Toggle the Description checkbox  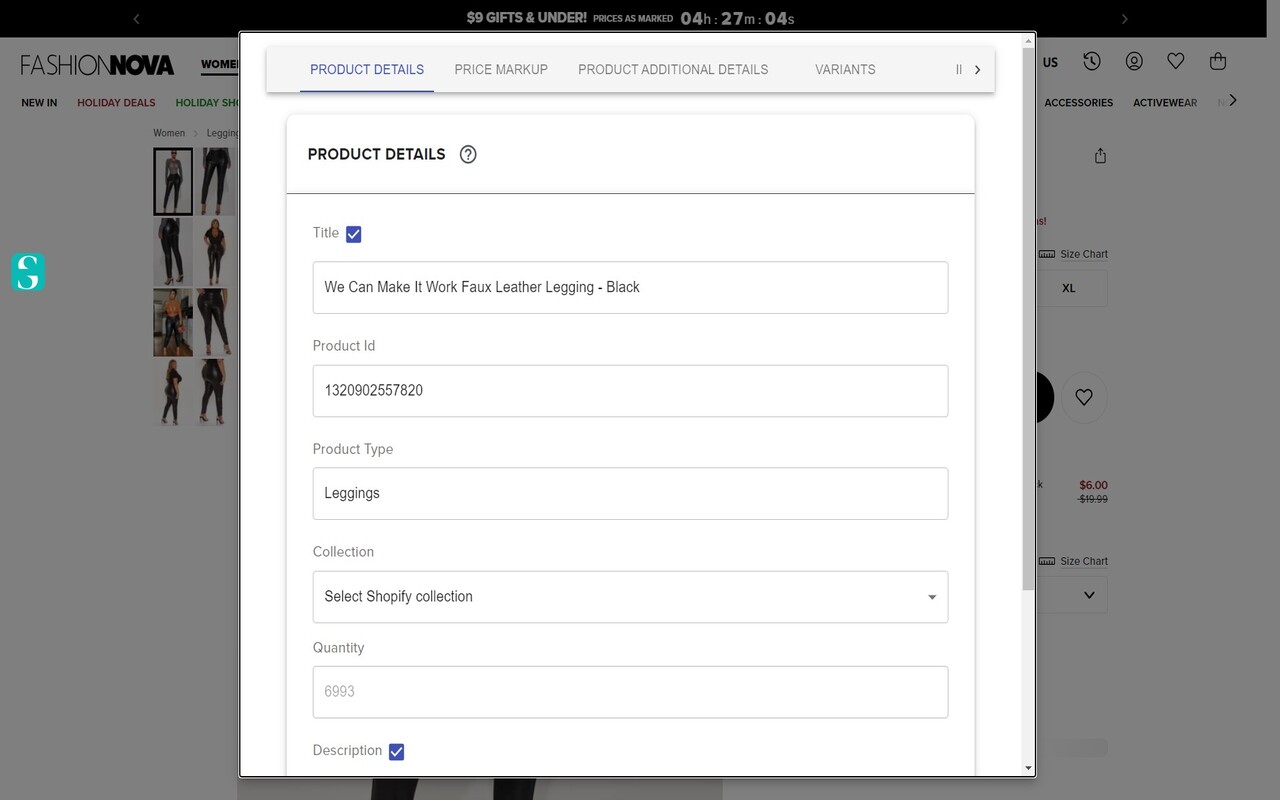pyautogui.click(x=396, y=752)
